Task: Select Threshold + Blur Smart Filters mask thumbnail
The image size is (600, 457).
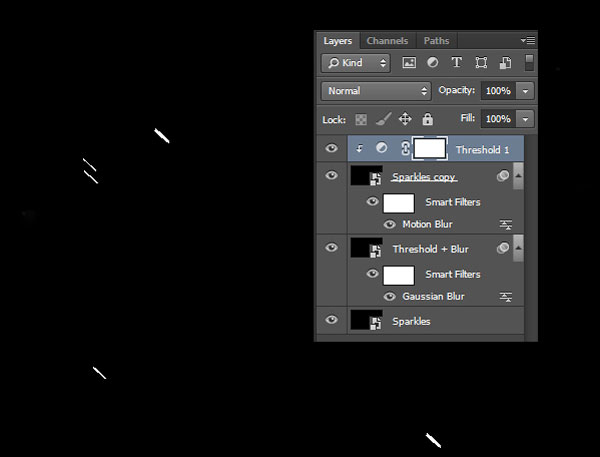Action: [399, 275]
